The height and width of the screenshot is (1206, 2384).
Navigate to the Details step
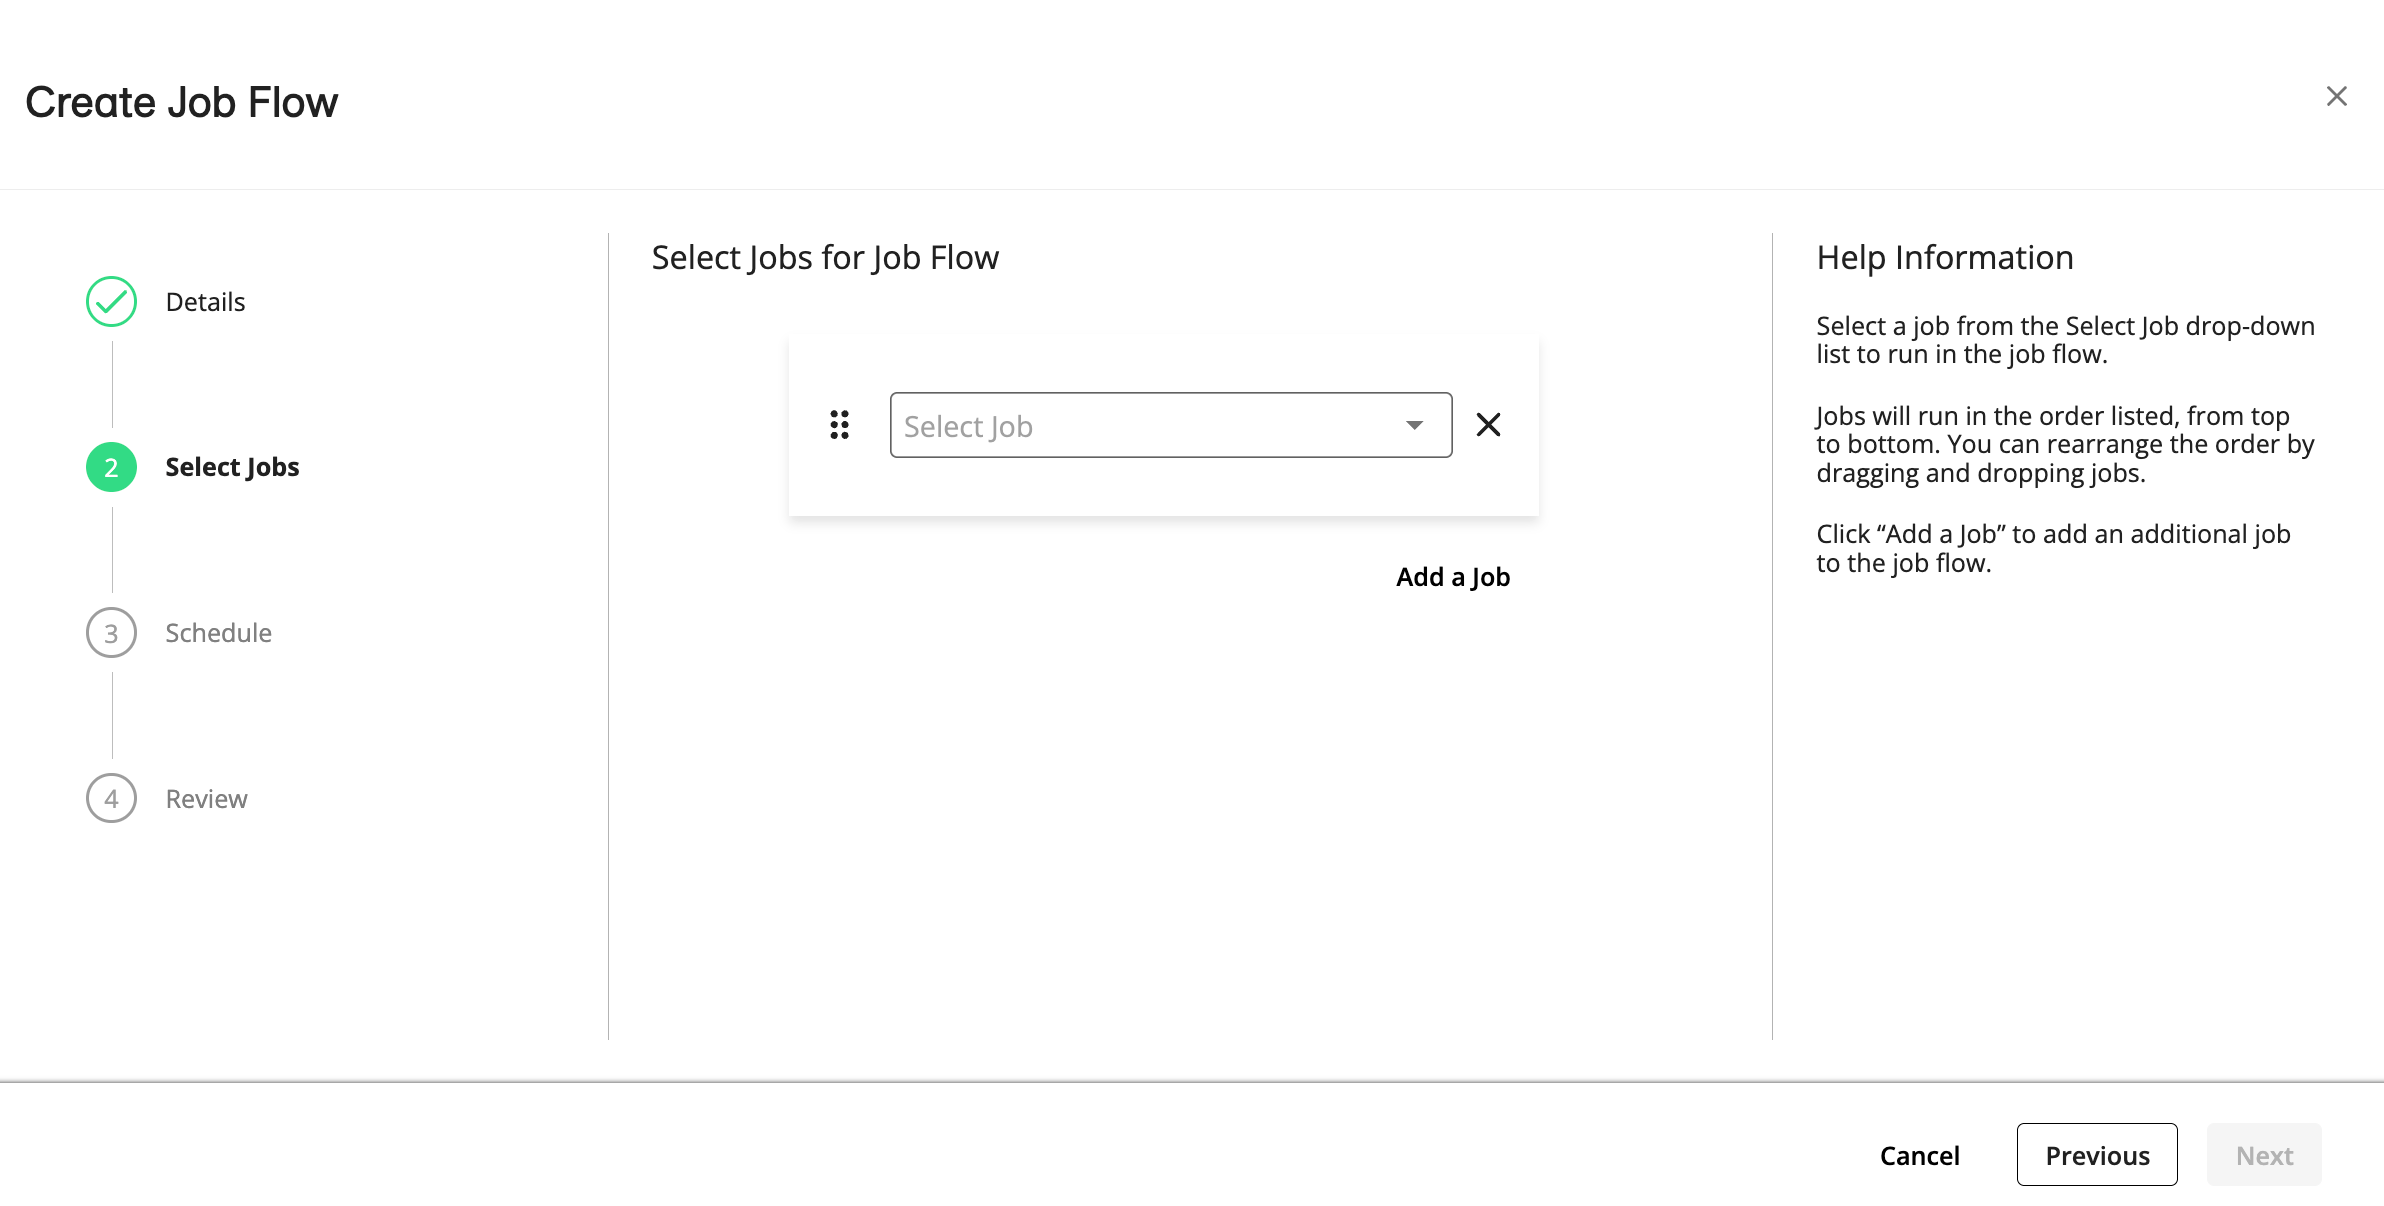[205, 301]
